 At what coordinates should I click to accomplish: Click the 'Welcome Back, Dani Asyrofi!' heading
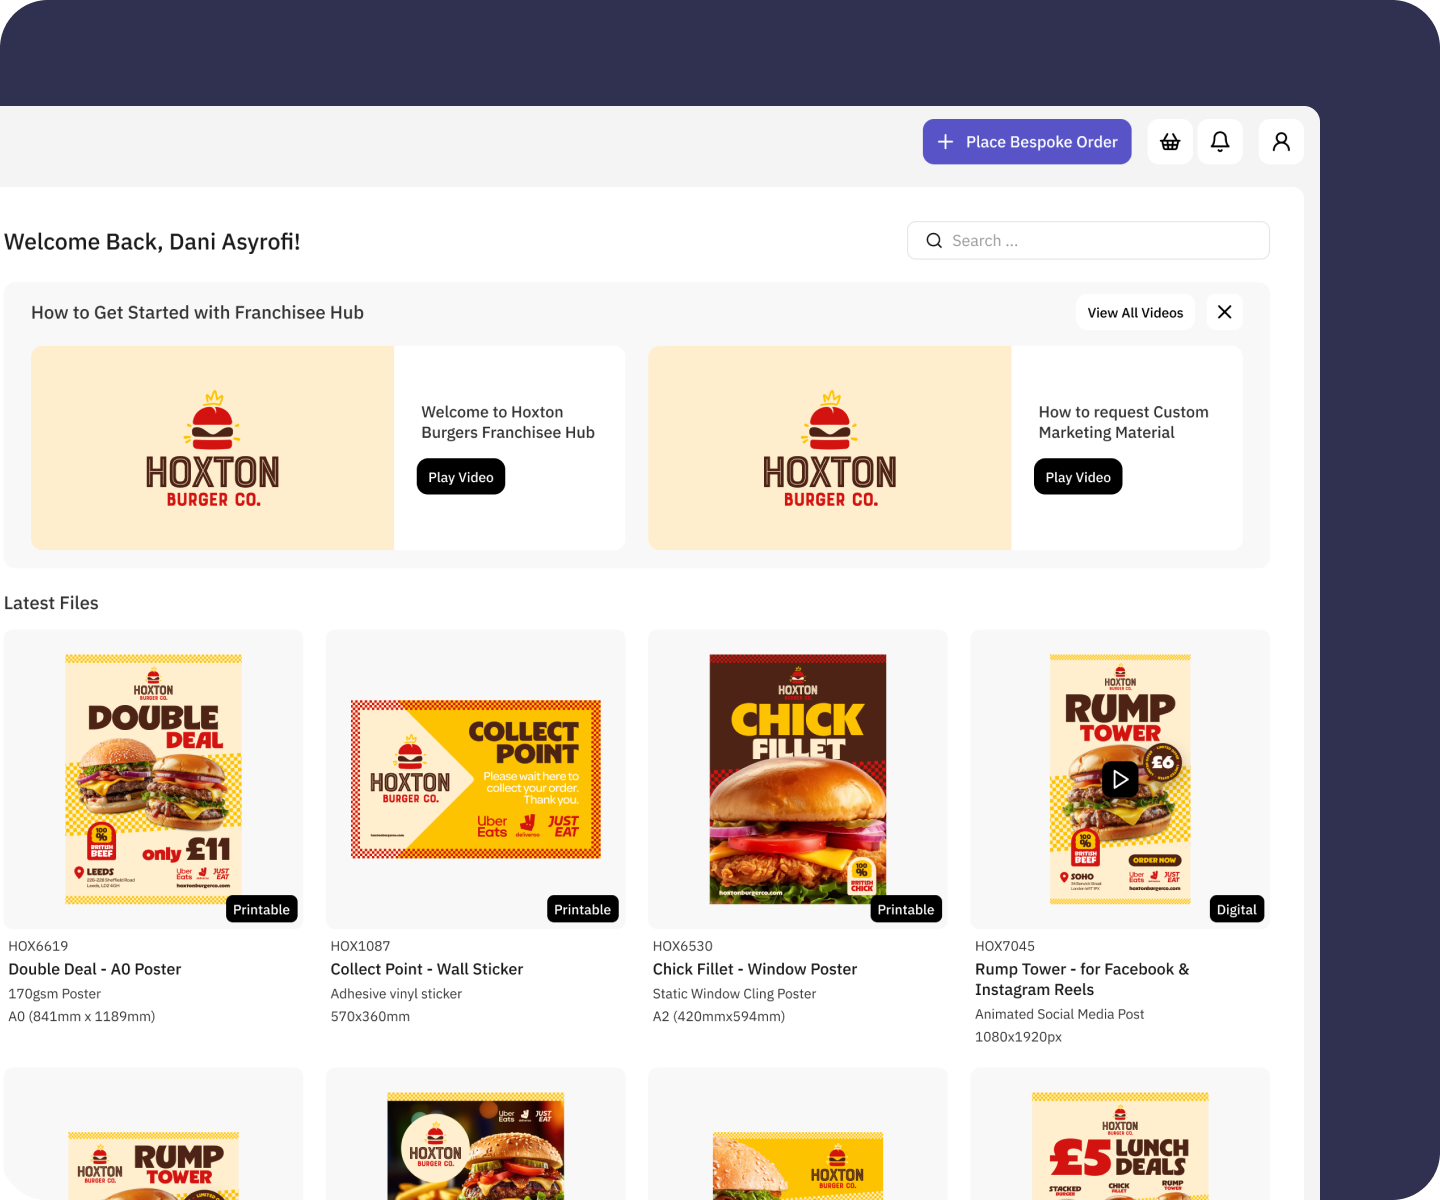pos(152,242)
